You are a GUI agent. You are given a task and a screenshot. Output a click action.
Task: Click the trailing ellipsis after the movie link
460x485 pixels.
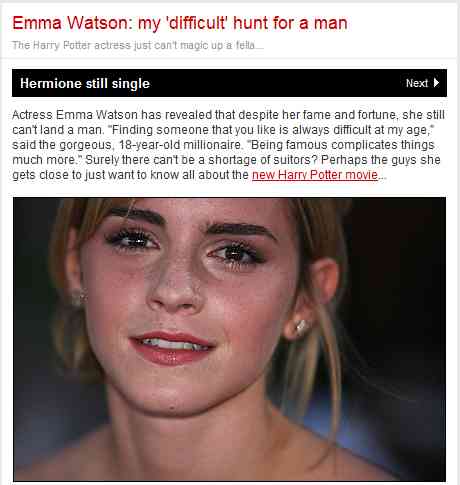[x=382, y=176]
